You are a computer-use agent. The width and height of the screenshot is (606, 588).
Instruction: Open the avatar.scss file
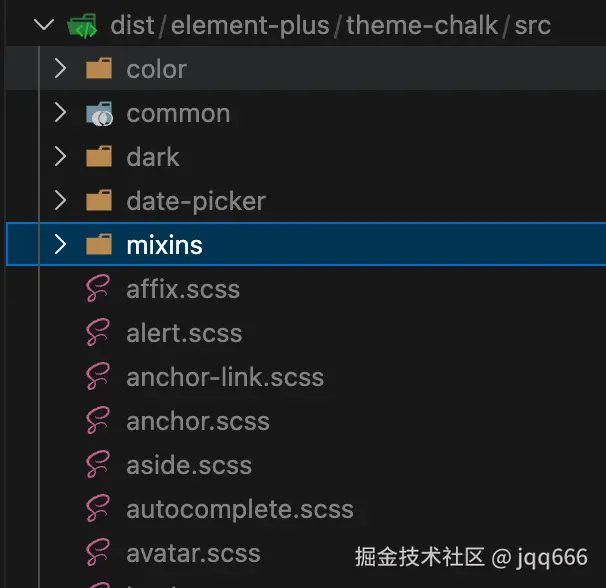tap(193, 553)
